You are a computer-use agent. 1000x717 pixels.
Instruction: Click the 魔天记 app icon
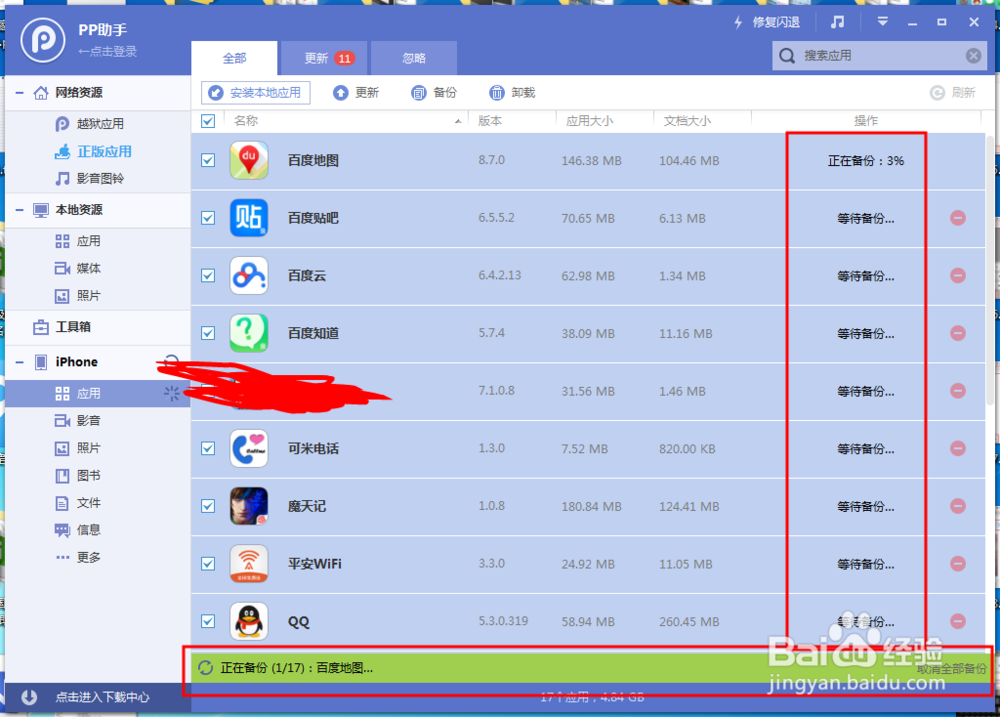pyautogui.click(x=249, y=505)
